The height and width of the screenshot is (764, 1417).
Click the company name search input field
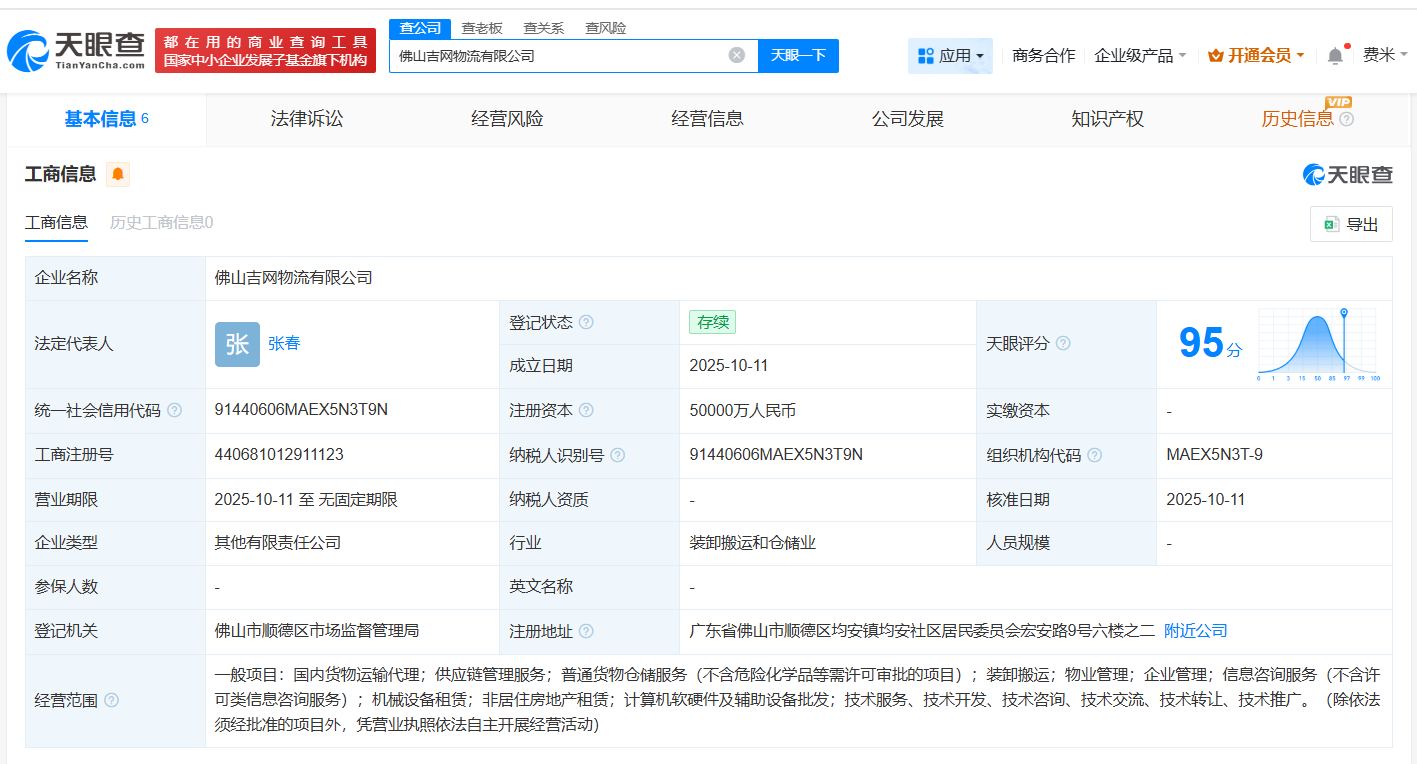(x=555, y=56)
